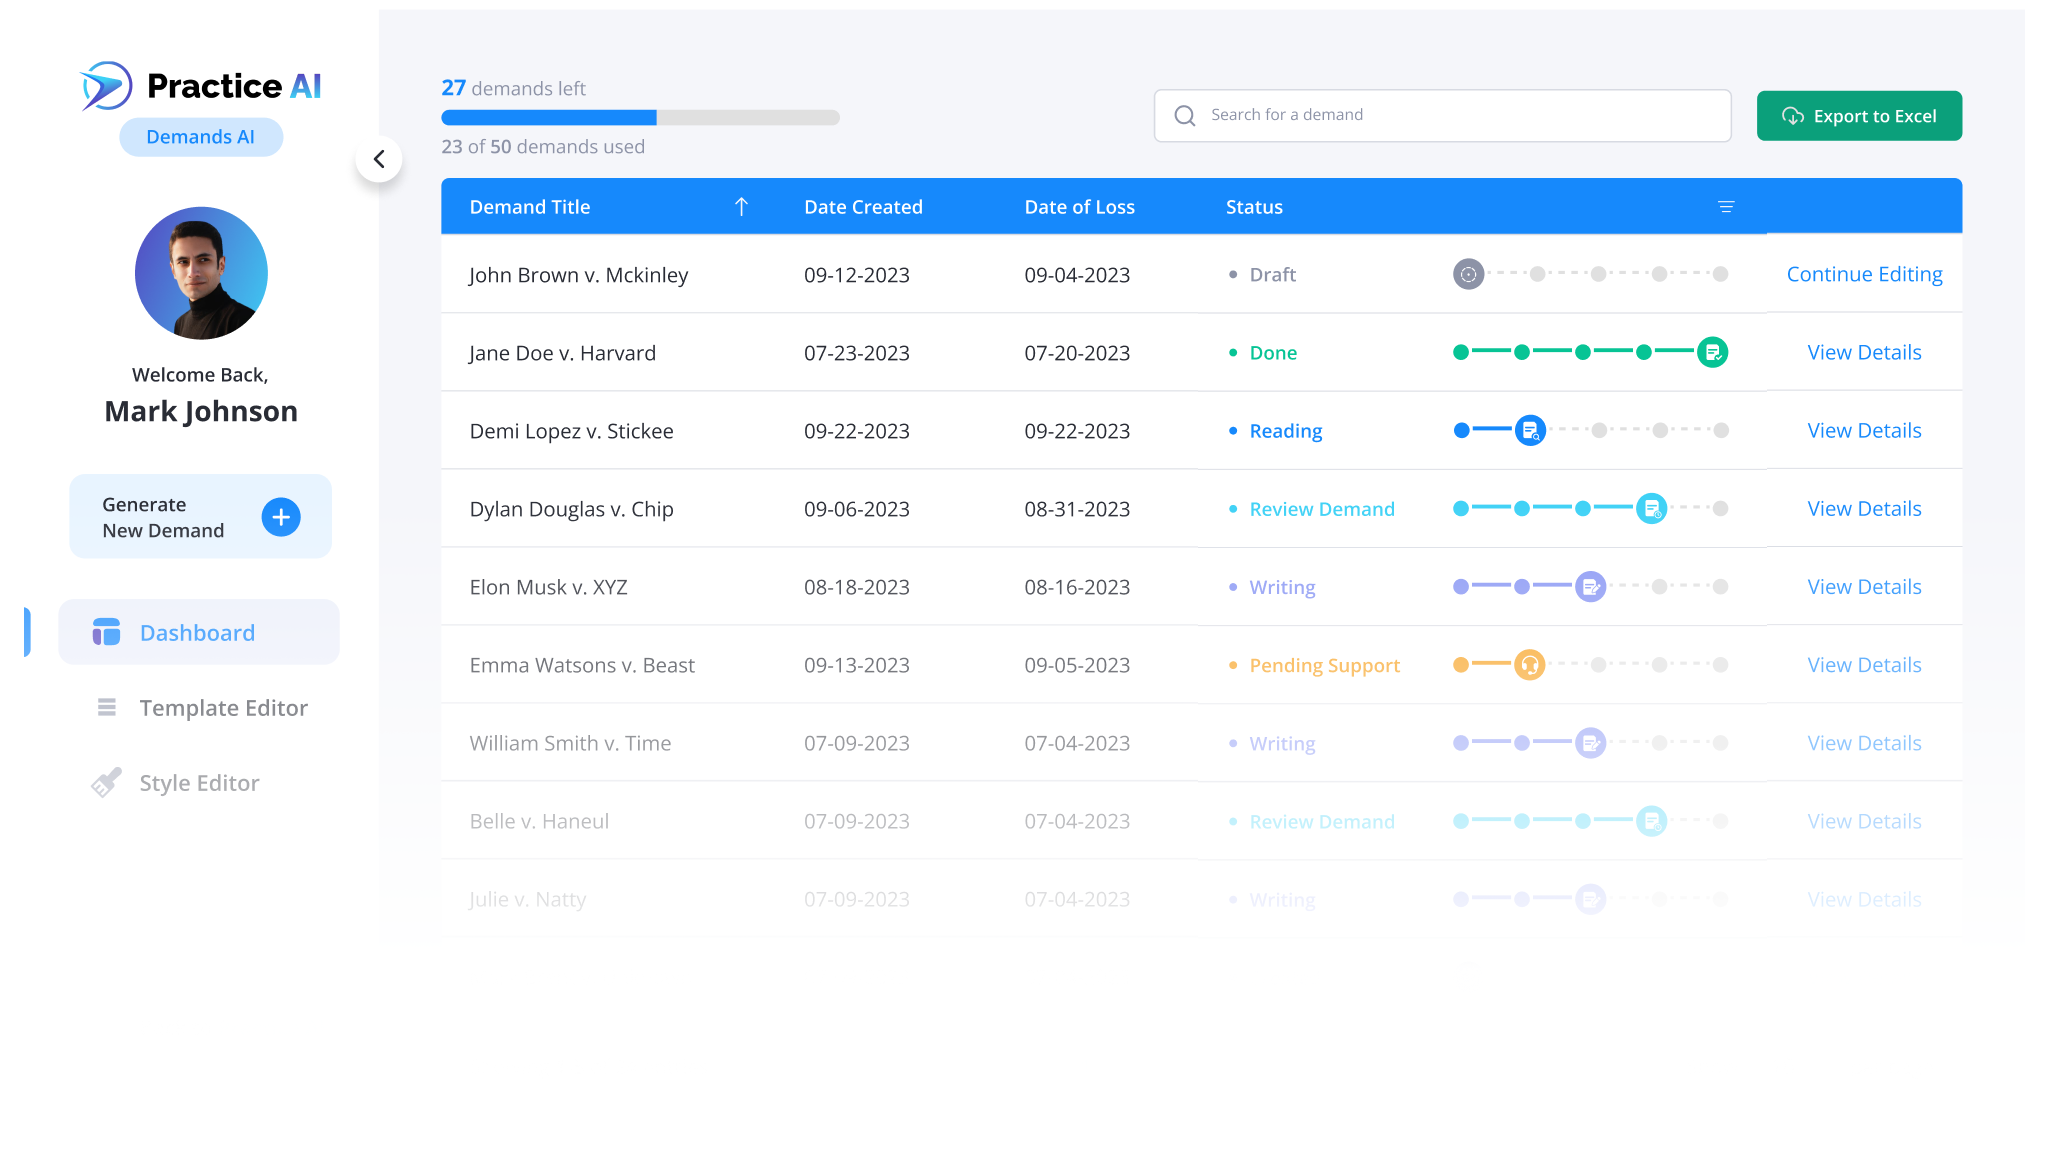2058x1173 pixels.
Task: Switch to Dashboard tab
Action: (197, 632)
